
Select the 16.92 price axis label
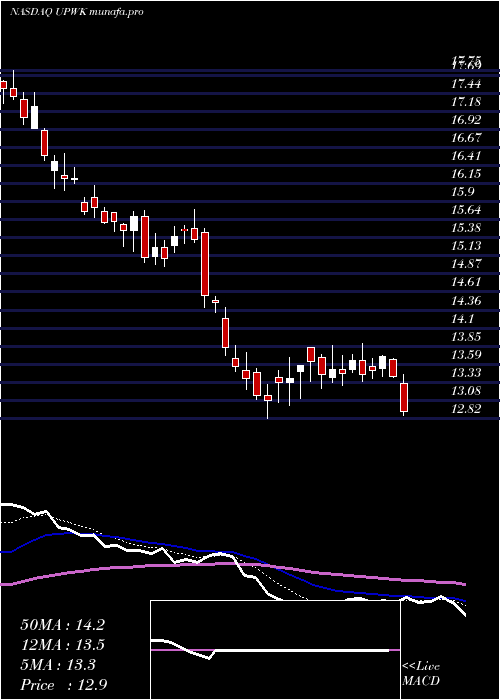click(x=466, y=120)
